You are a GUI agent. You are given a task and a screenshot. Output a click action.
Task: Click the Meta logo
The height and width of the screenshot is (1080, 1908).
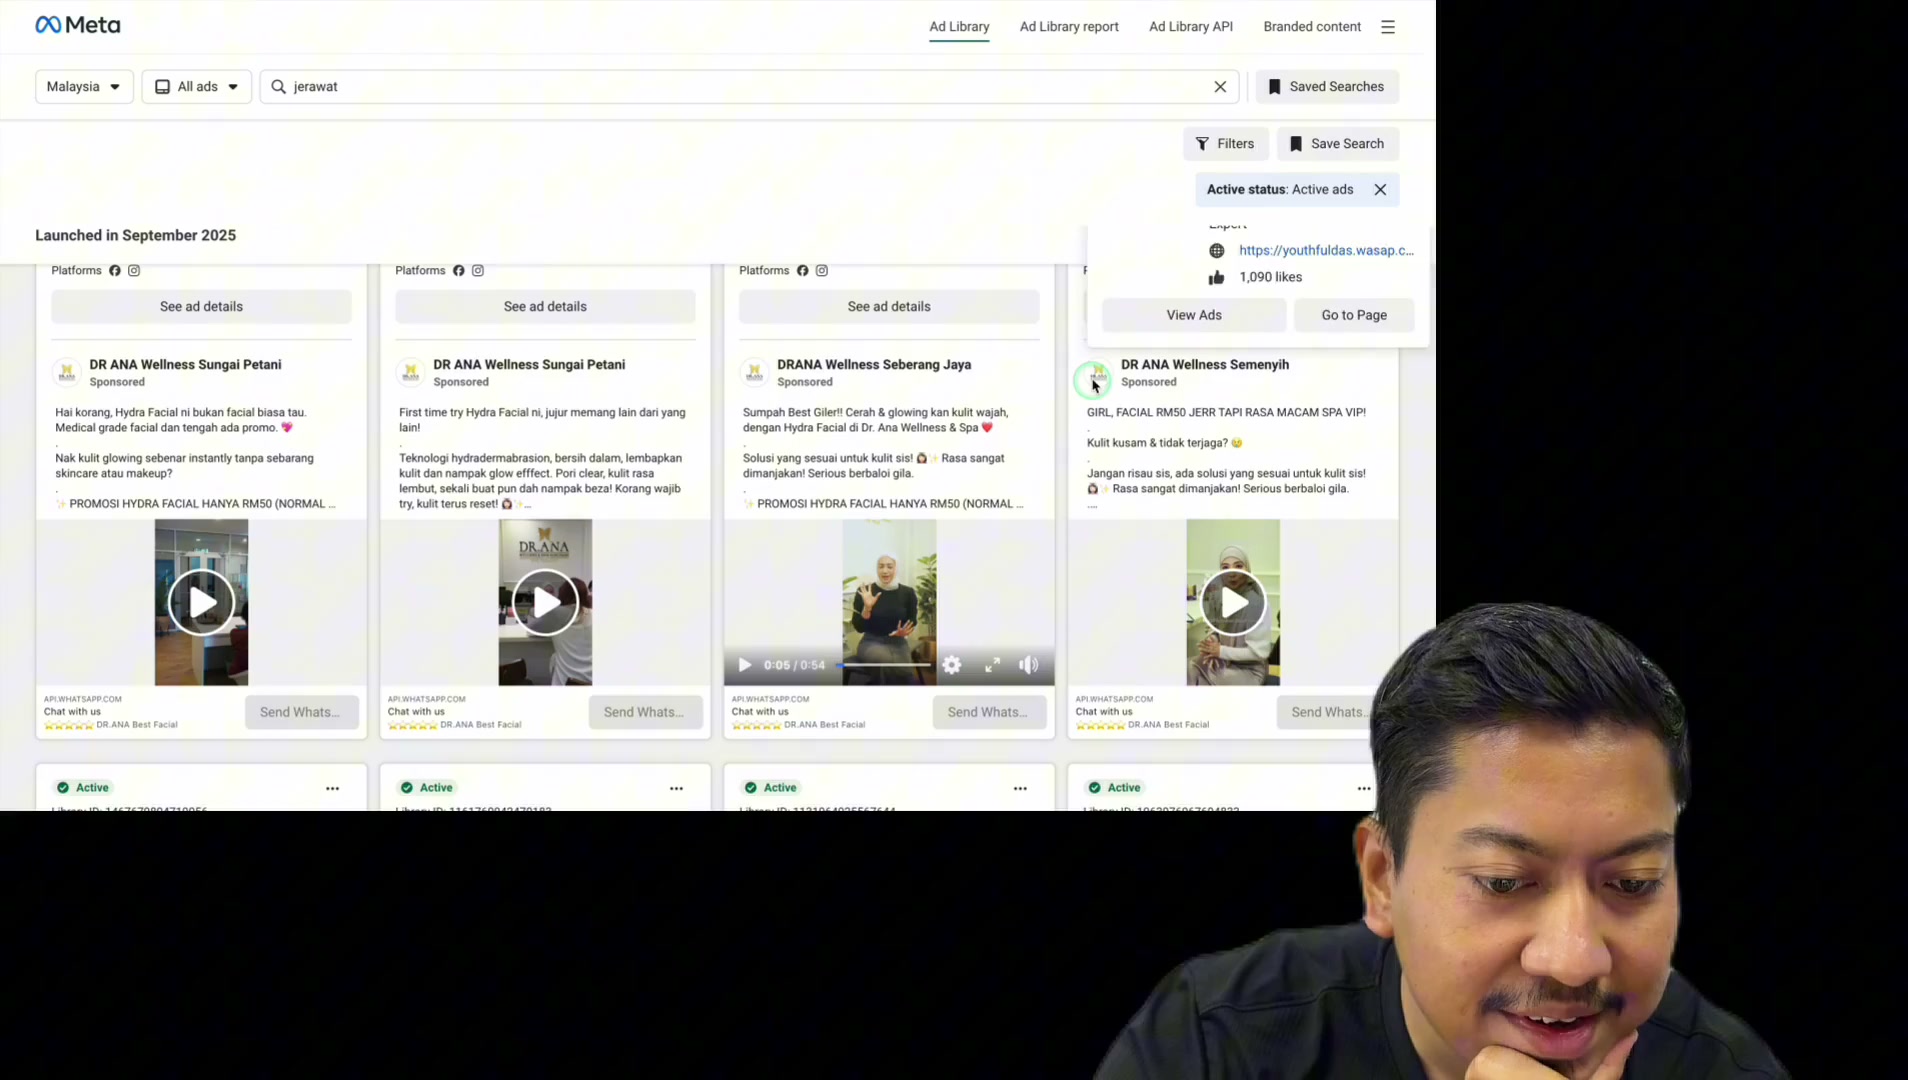click(78, 25)
